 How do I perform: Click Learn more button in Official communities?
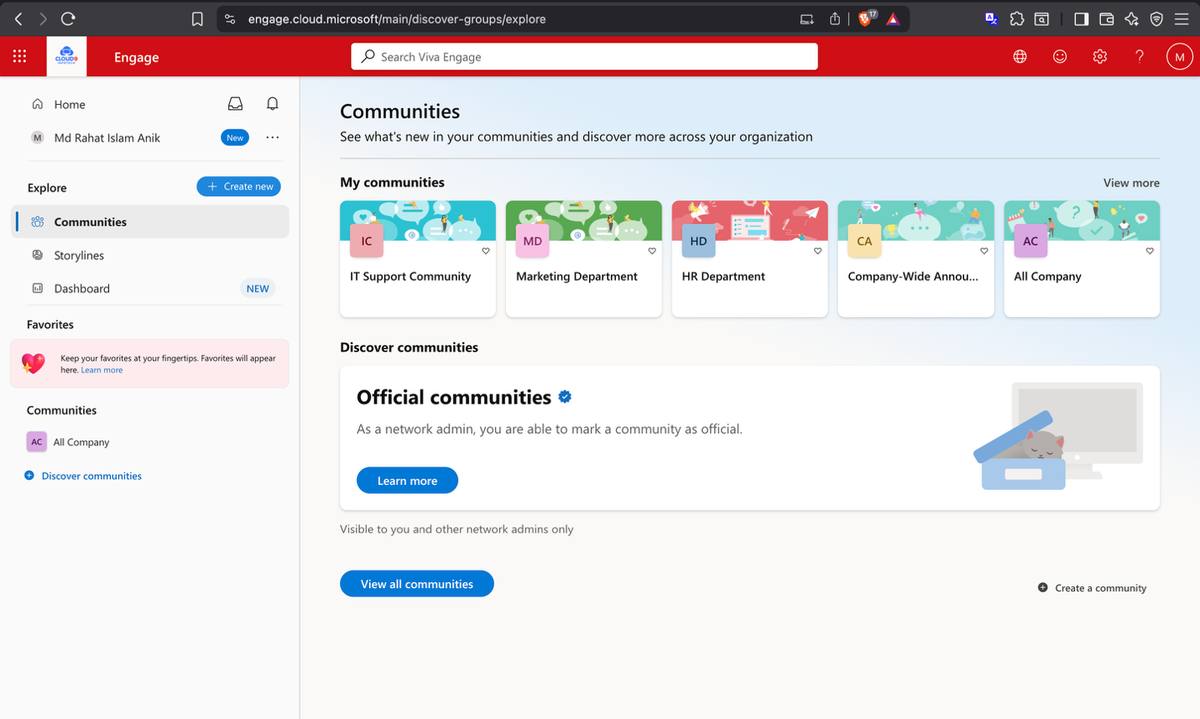pos(407,481)
